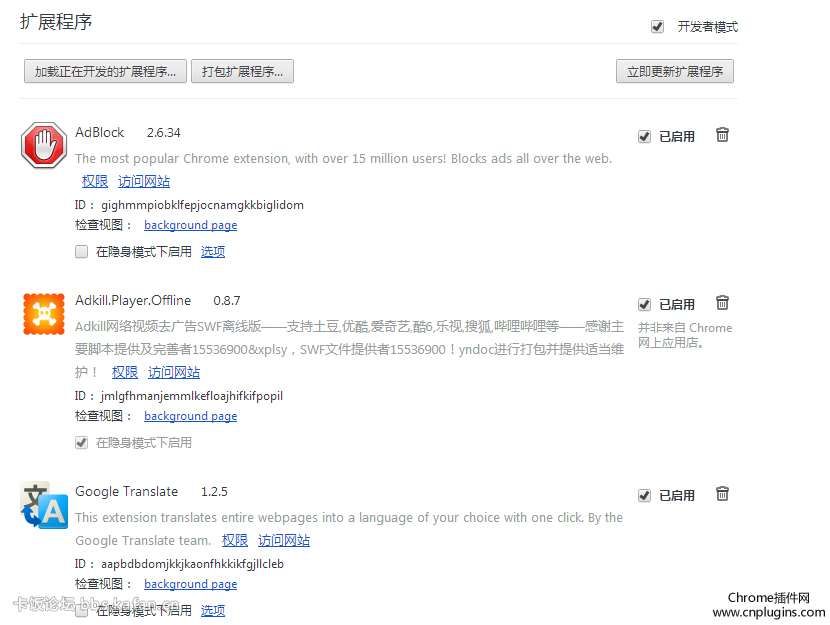
Task: Click the 打包扩展程序 button
Action: pos(242,72)
